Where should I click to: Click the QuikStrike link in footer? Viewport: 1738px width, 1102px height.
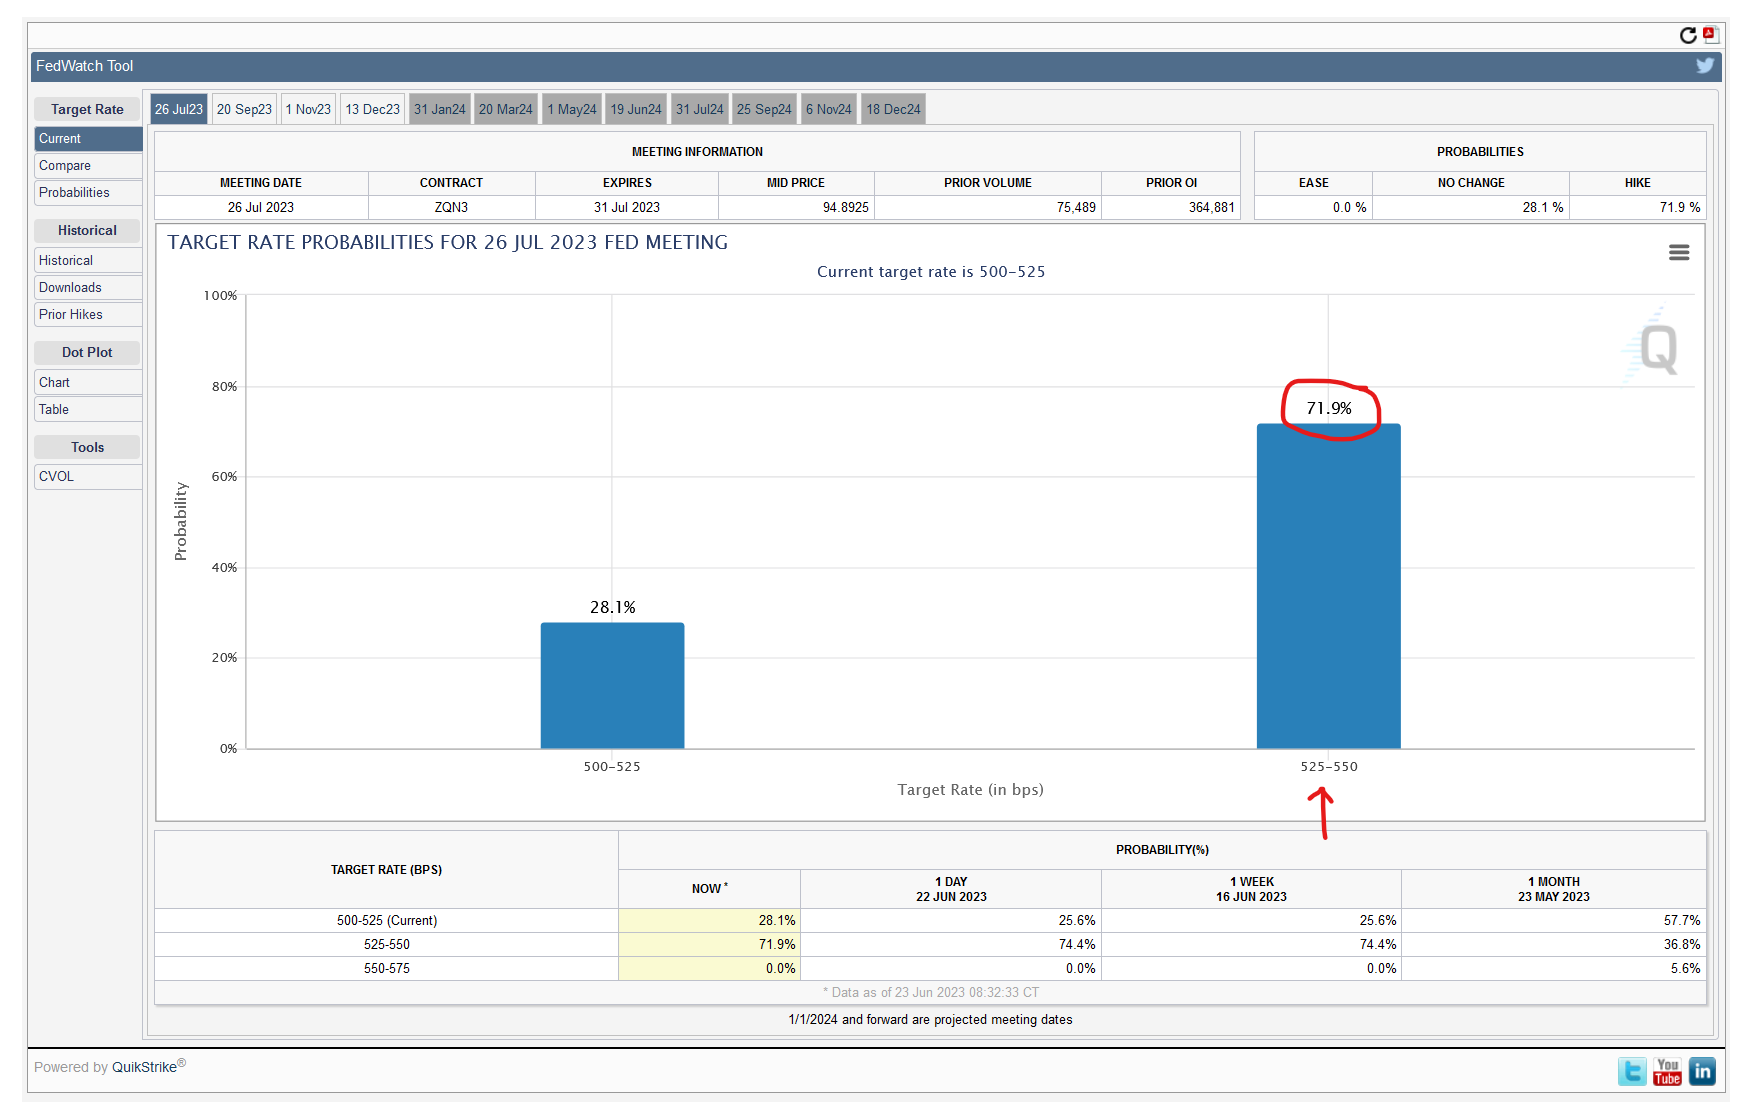(x=144, y=1067)
